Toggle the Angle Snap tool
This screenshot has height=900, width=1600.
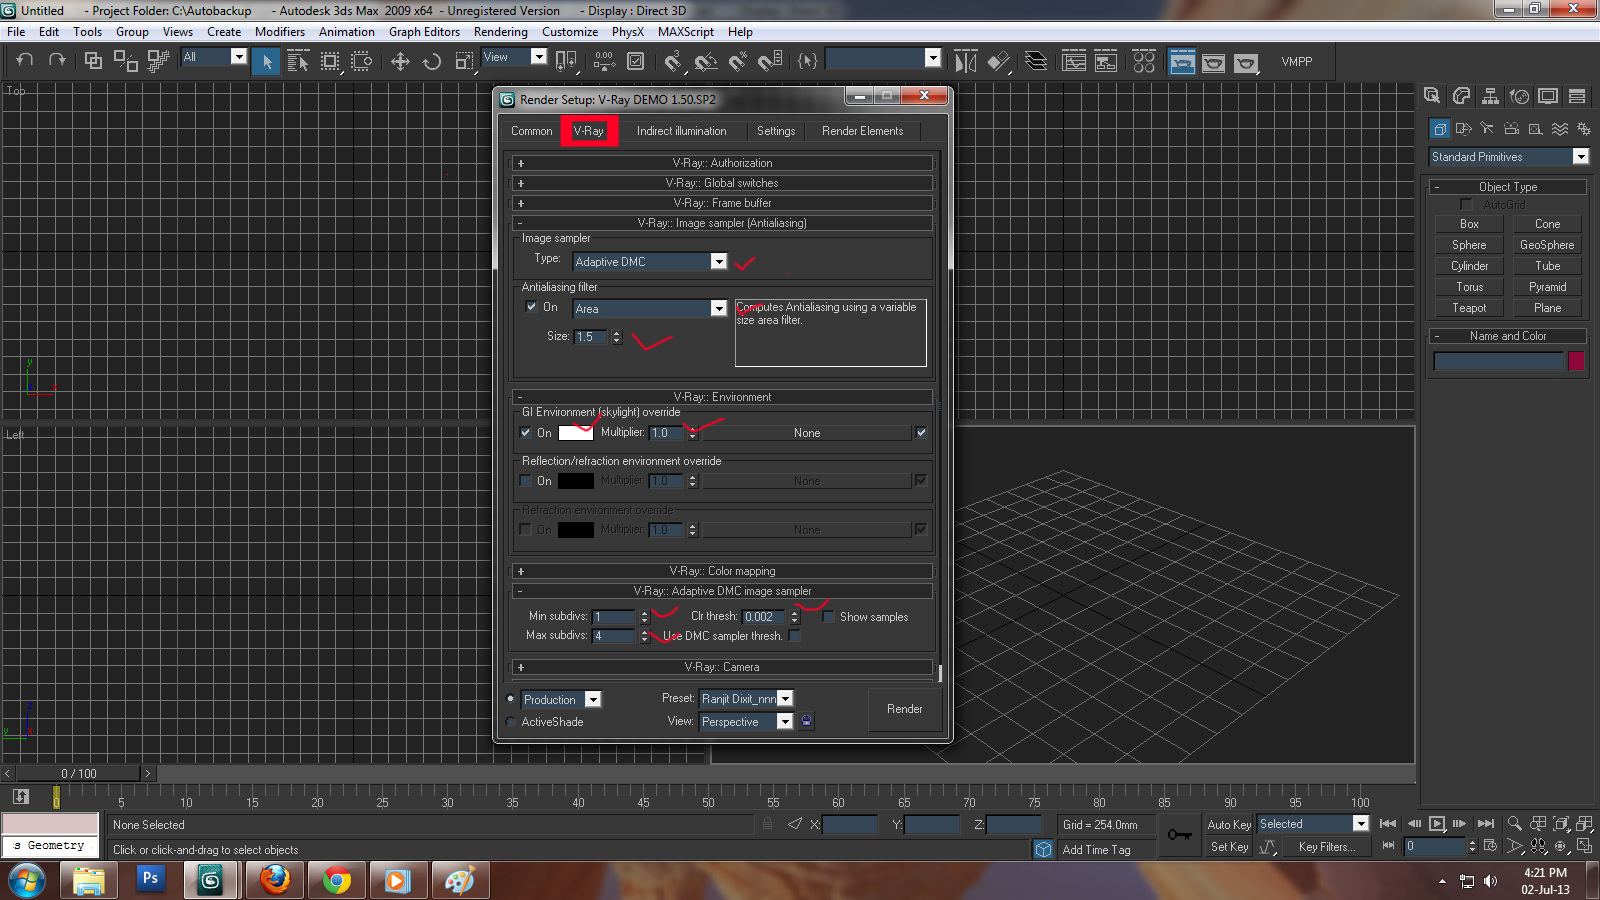(x=706, y=61)
